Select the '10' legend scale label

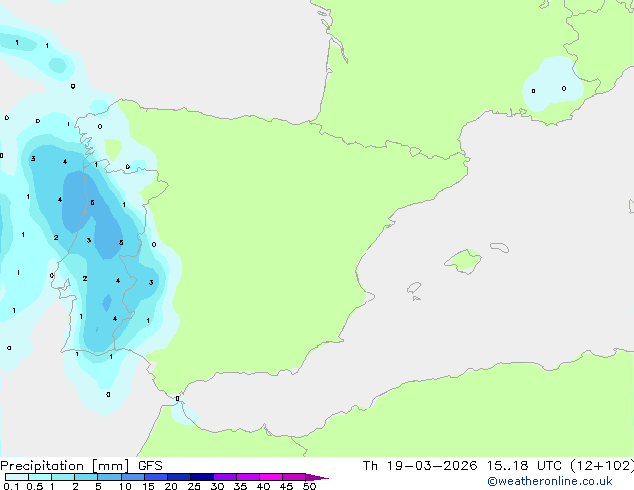(x=125, y=486)
